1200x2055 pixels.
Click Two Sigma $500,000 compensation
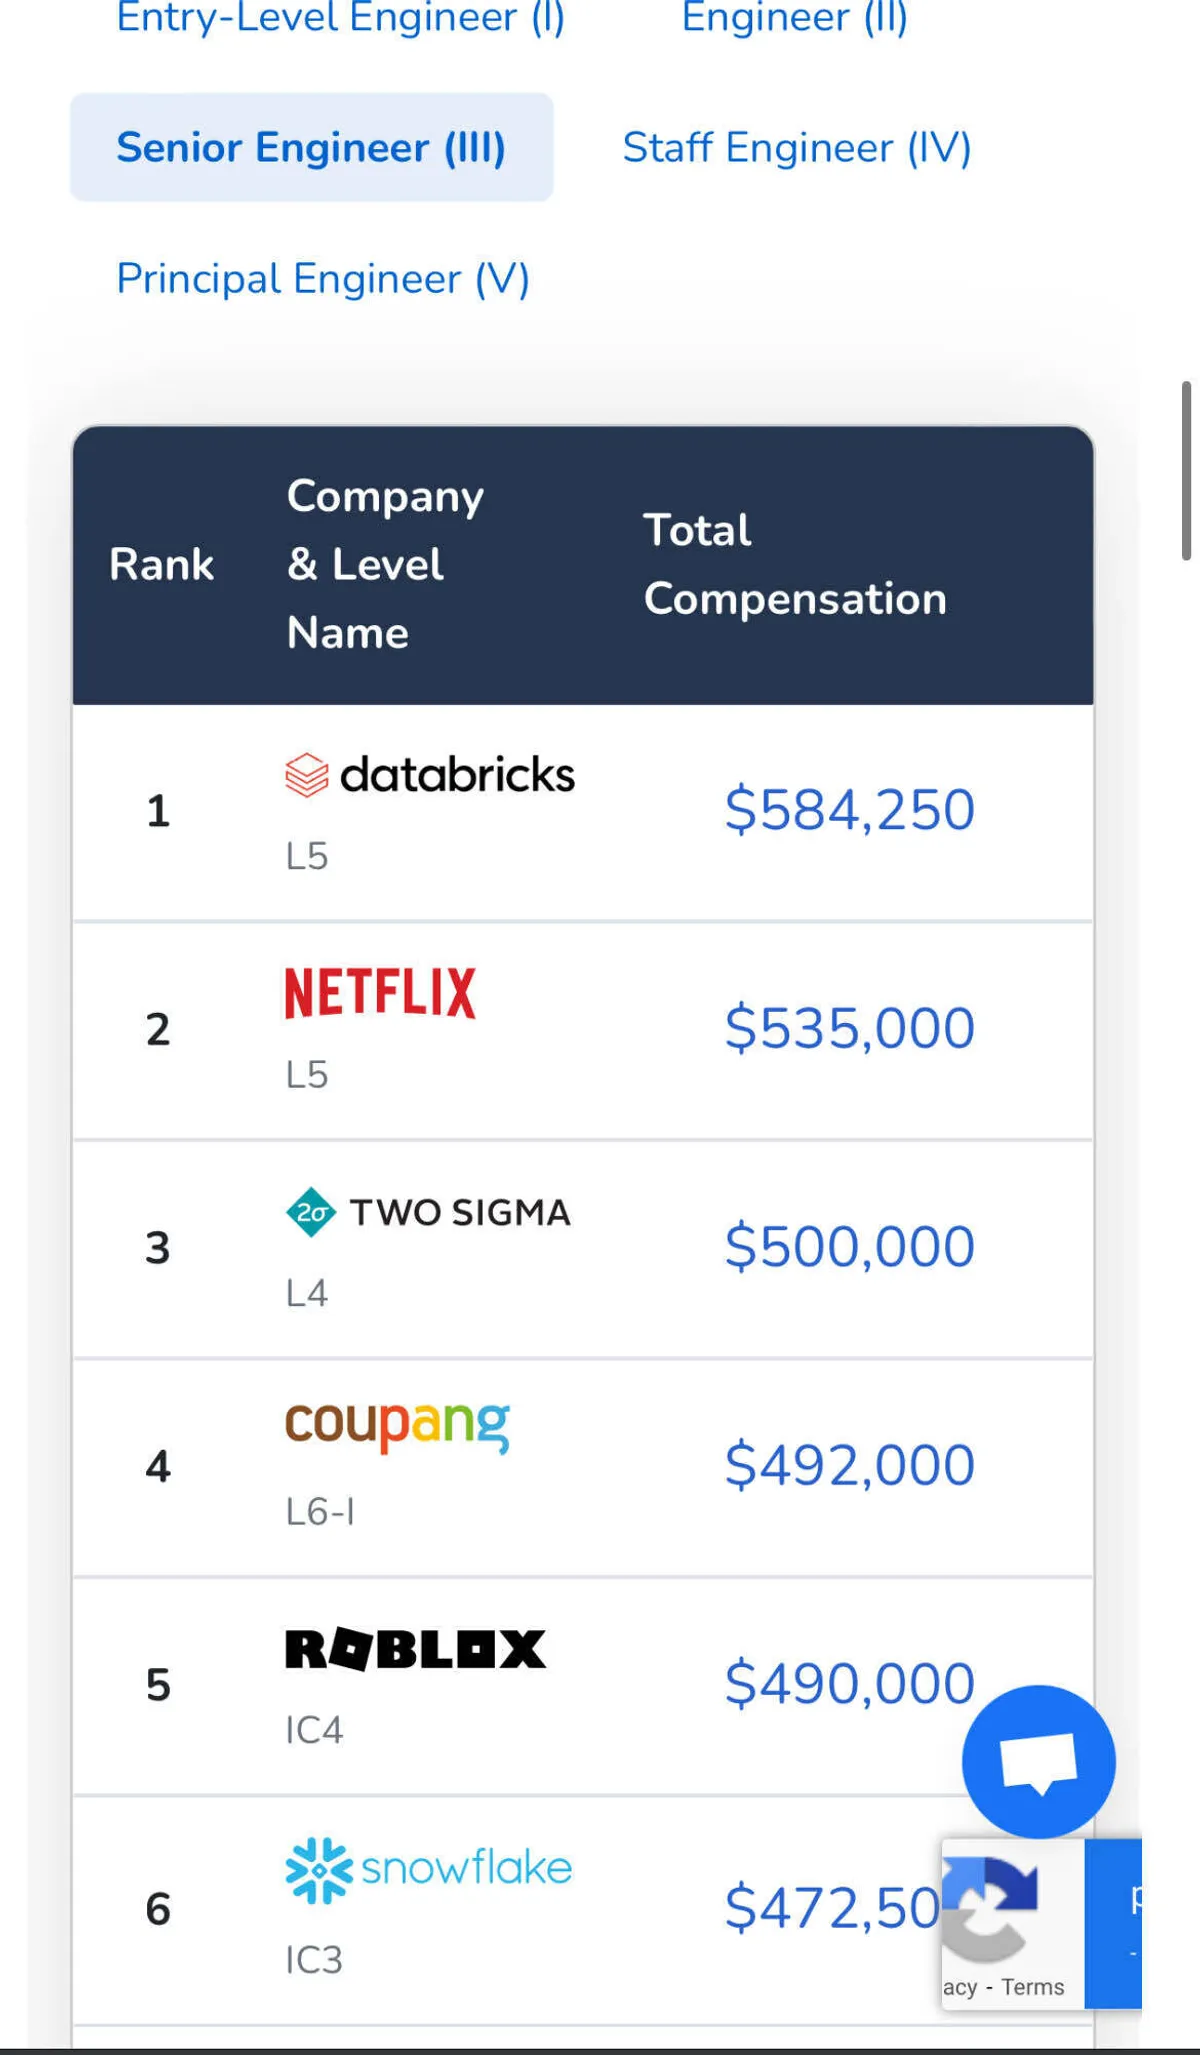[x=849, y=1247]
